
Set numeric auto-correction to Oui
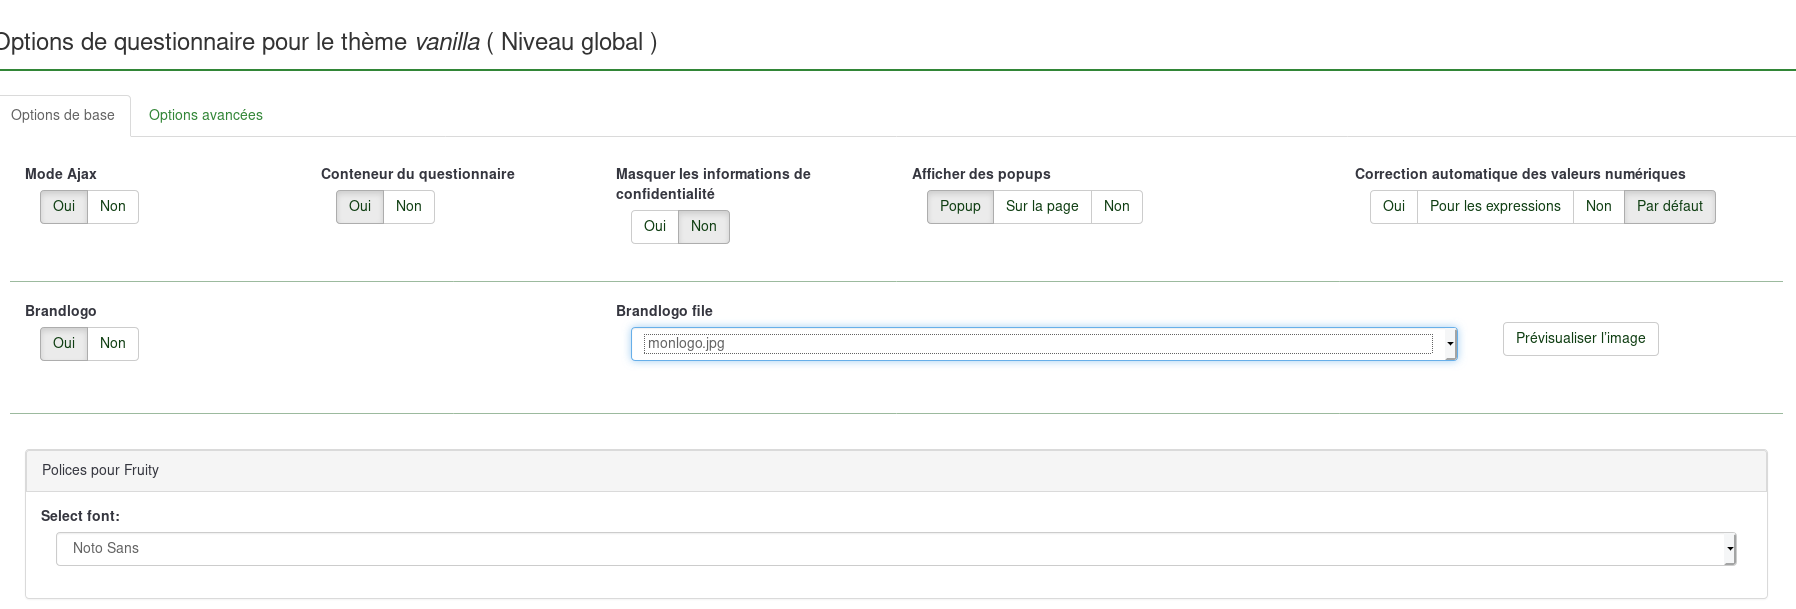1394,206
